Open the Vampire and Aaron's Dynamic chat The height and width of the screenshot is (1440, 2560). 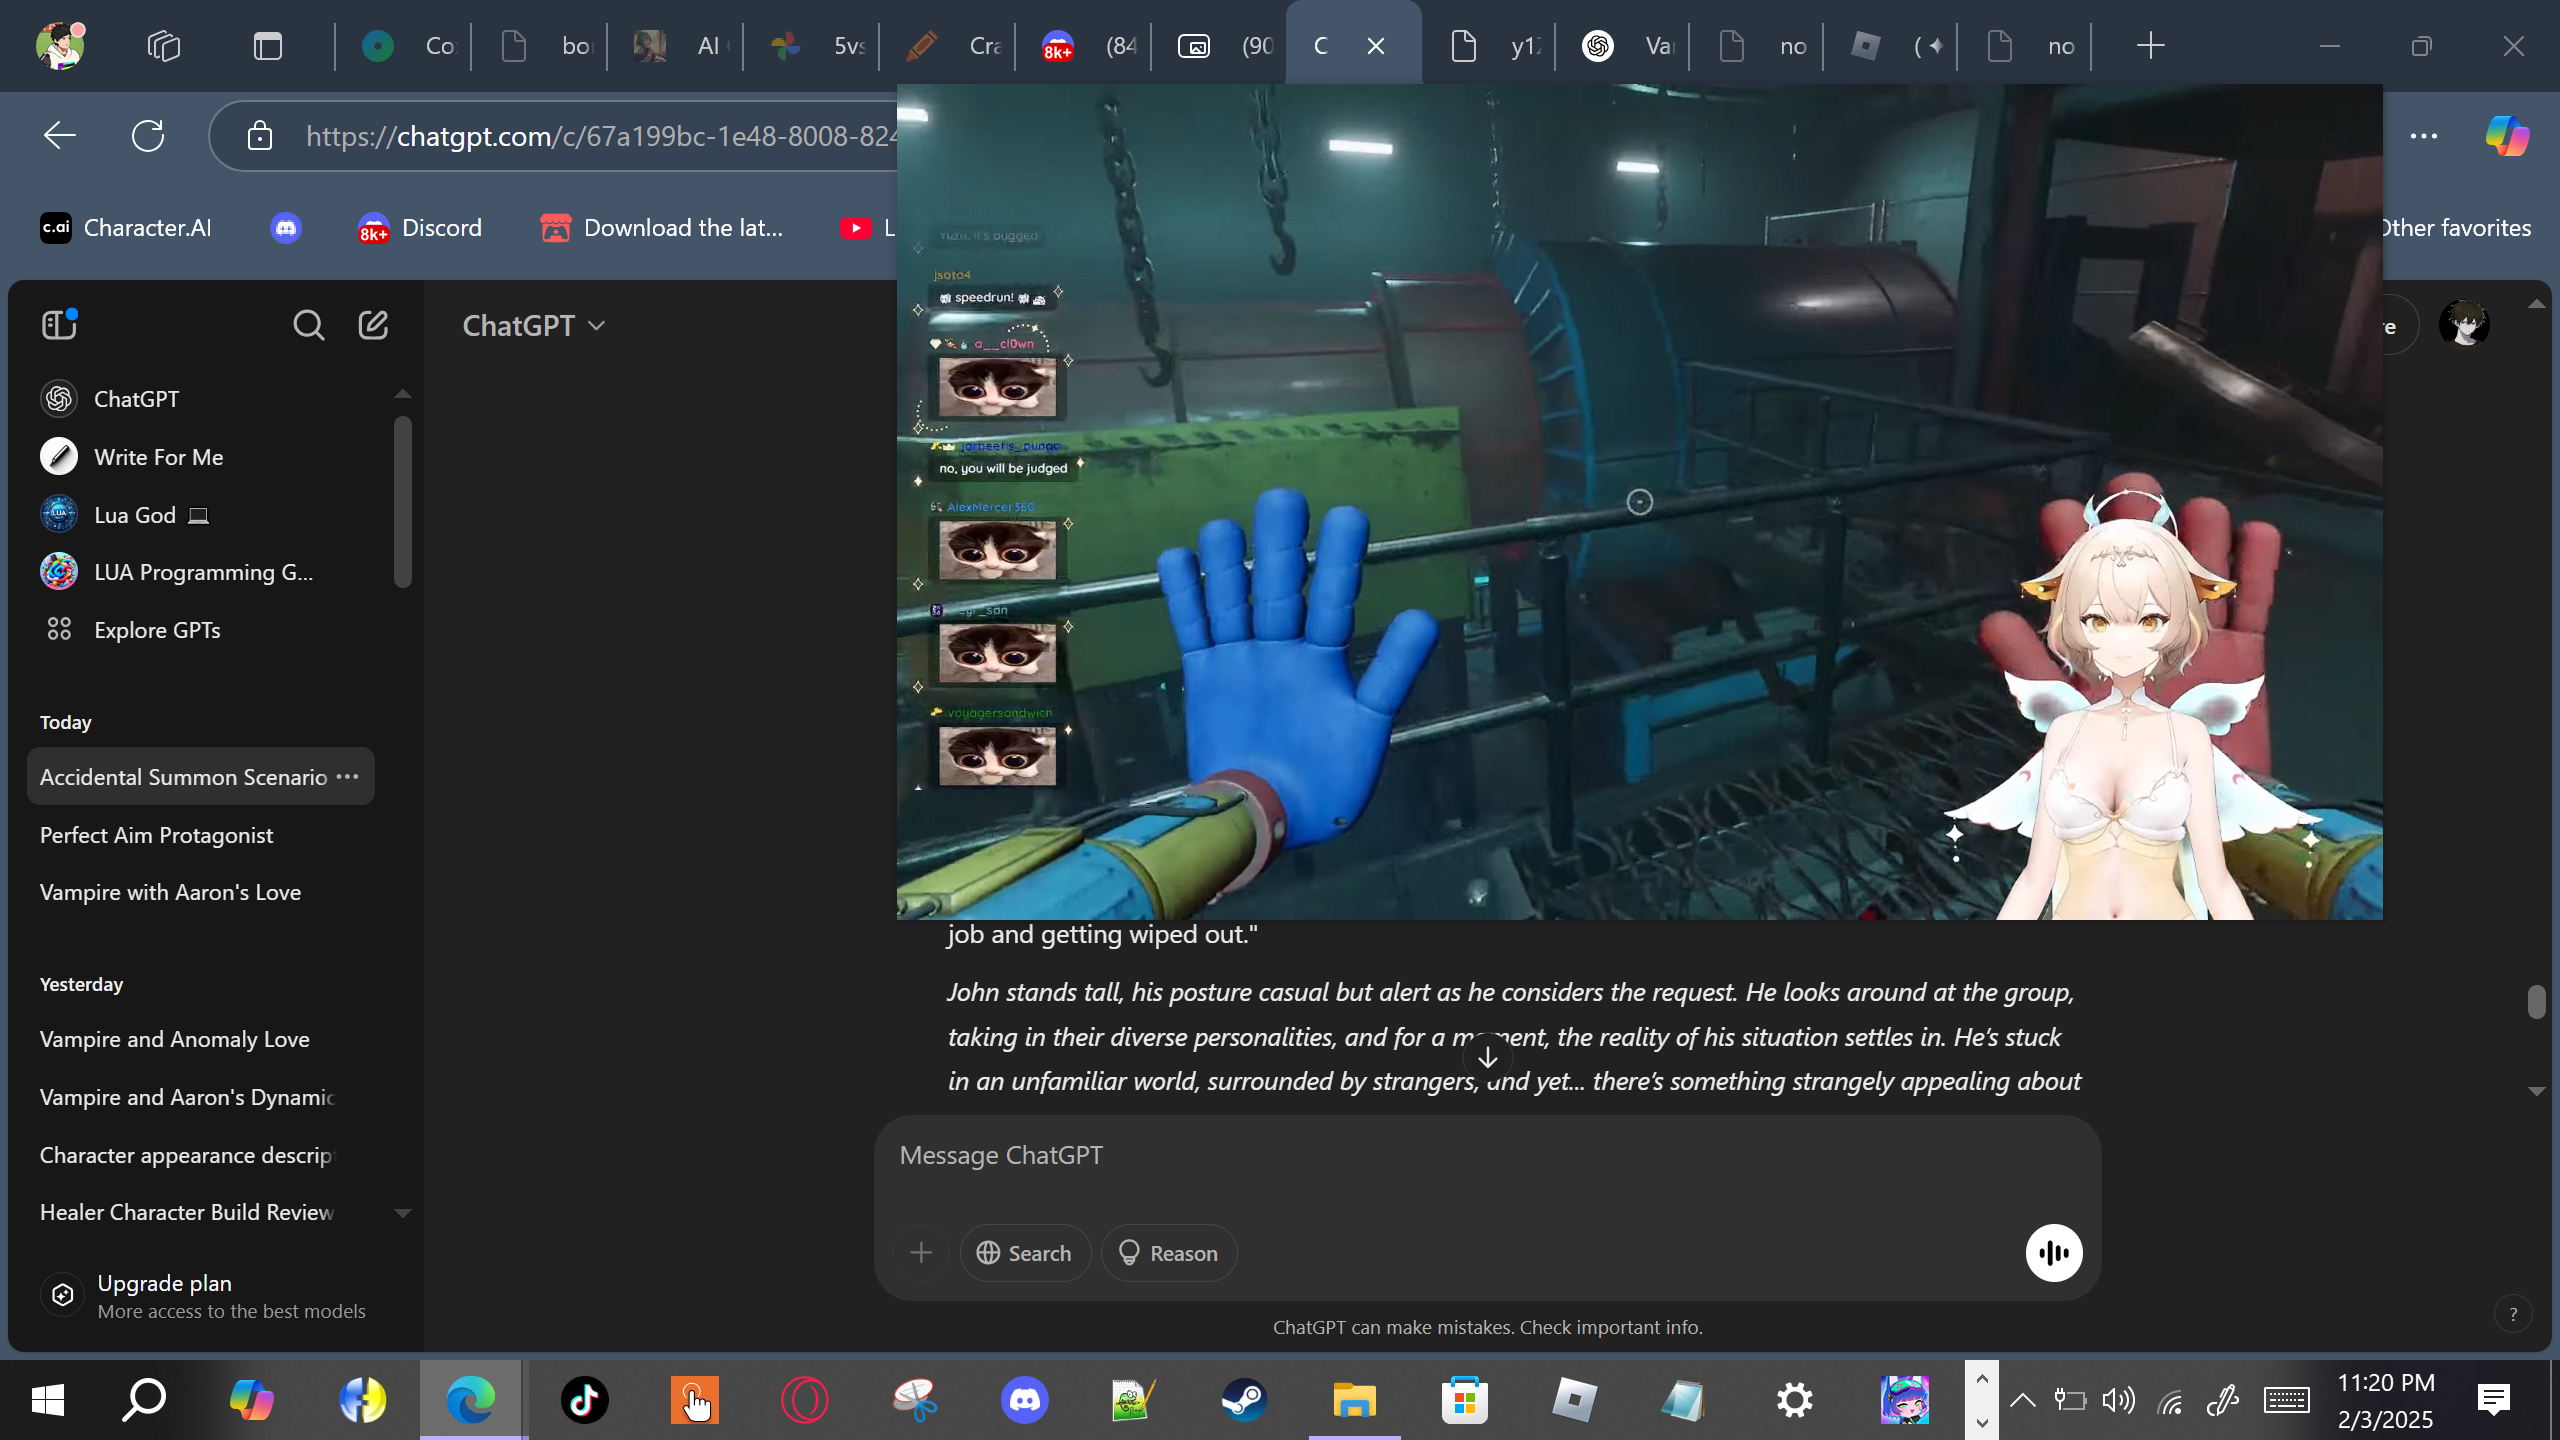coord(200,1097)
